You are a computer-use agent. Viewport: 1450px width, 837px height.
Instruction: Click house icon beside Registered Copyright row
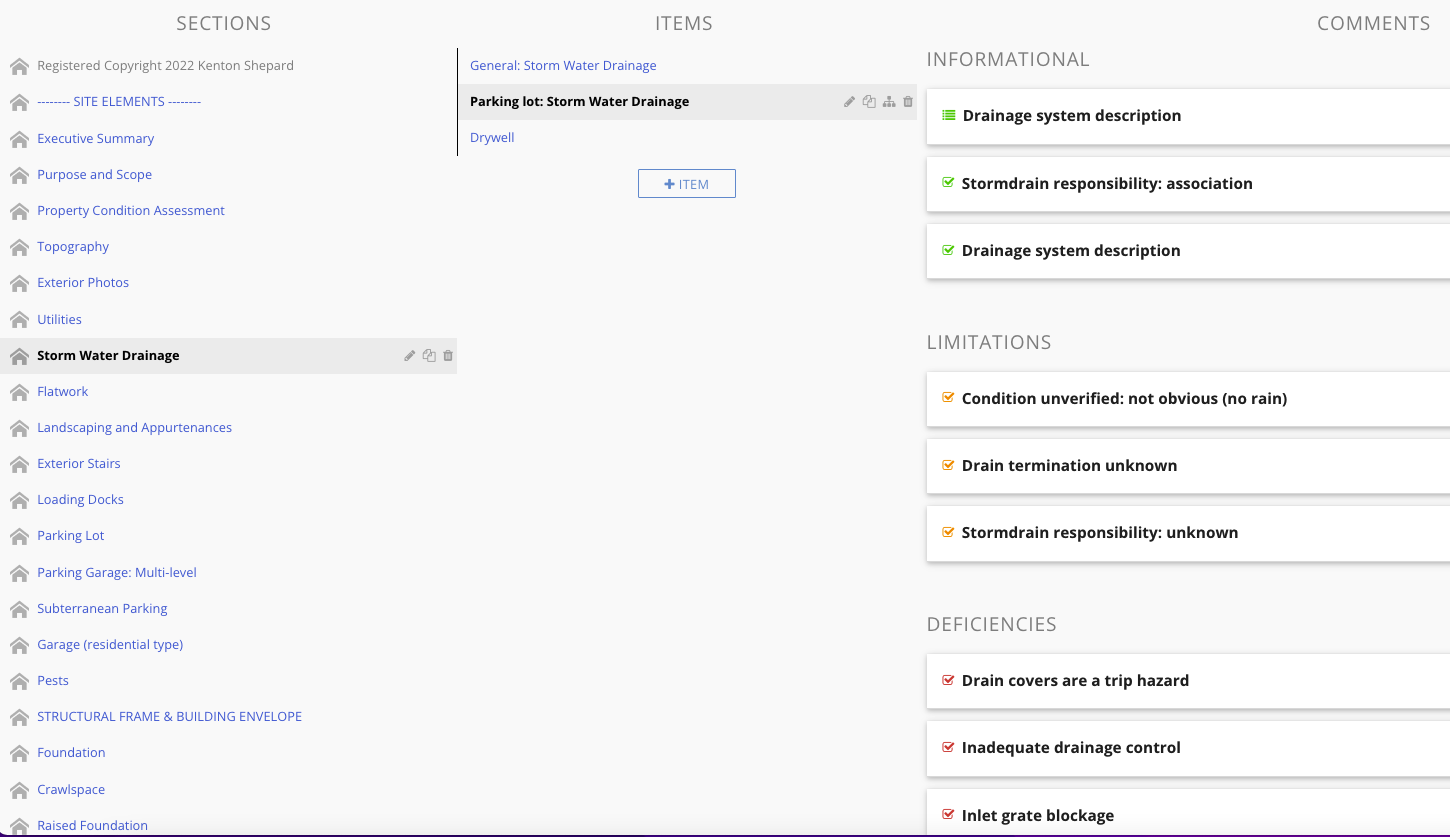coord(19,66)
